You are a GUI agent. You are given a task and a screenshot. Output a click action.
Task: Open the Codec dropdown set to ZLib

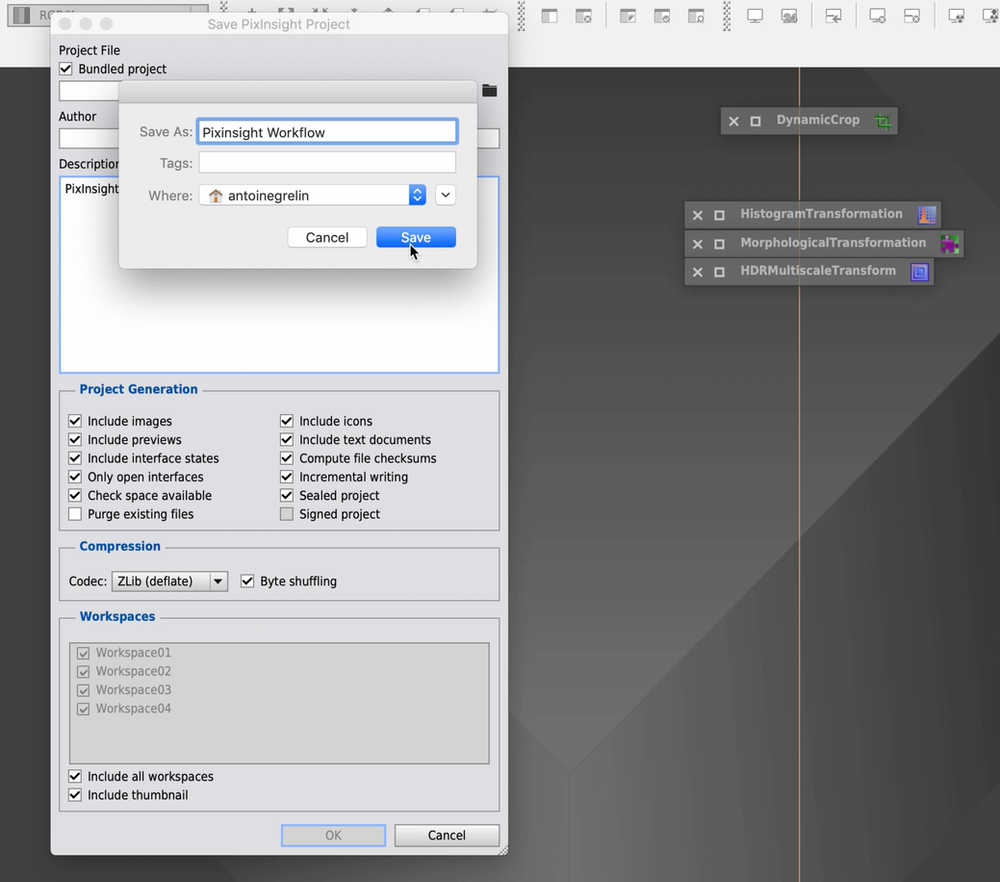point(169,581)
